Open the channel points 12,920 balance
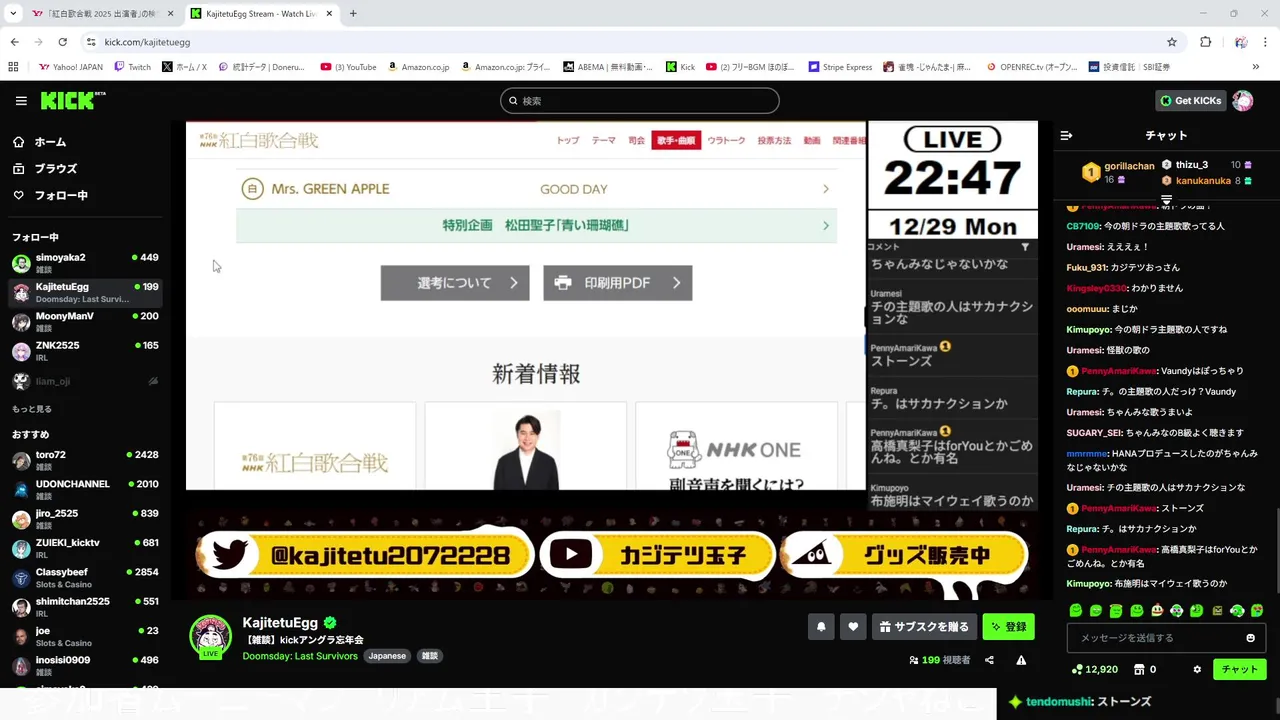The height and width of the screenshot is (720, 1280). [1094, 670]
